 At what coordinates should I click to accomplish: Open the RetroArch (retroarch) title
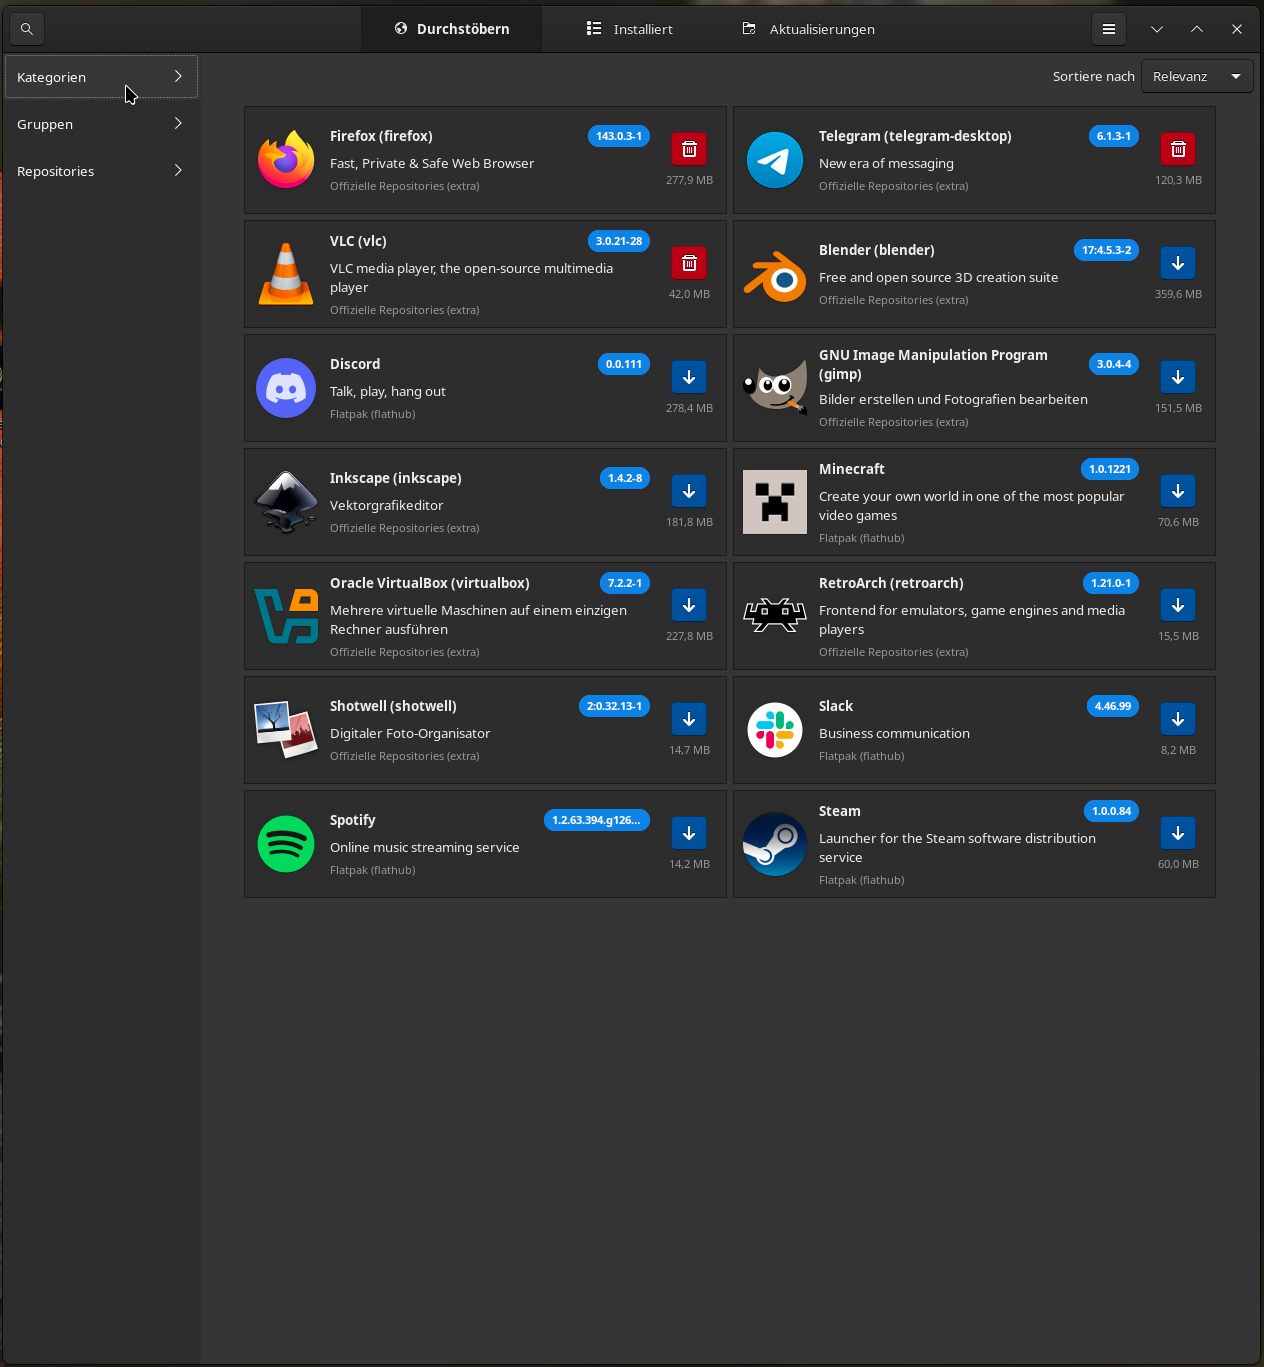(x=891, y=583)
